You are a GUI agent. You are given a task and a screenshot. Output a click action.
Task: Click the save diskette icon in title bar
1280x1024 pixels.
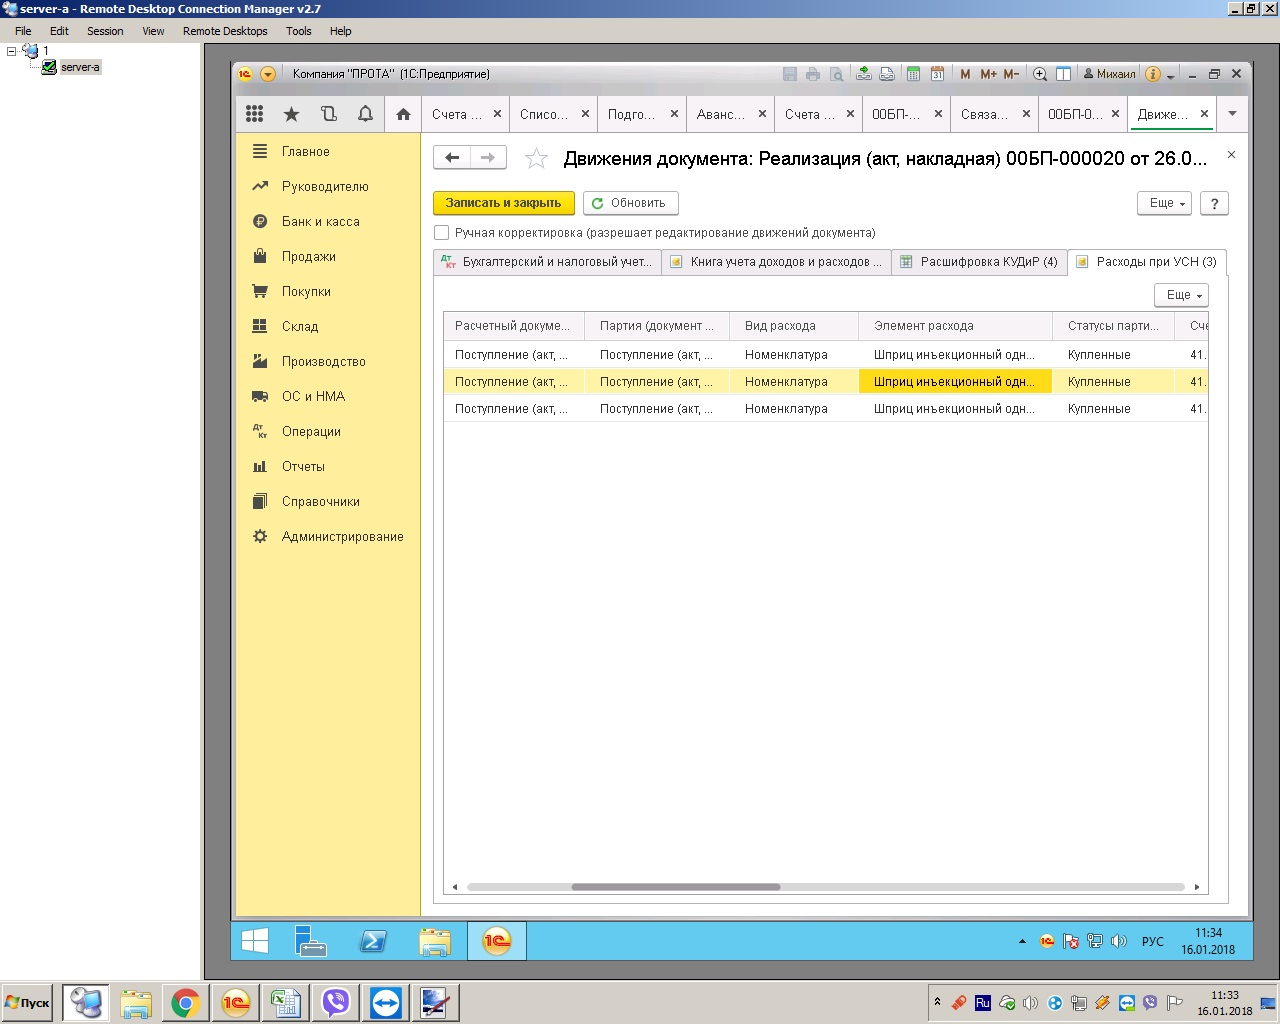tap(790, 74)
